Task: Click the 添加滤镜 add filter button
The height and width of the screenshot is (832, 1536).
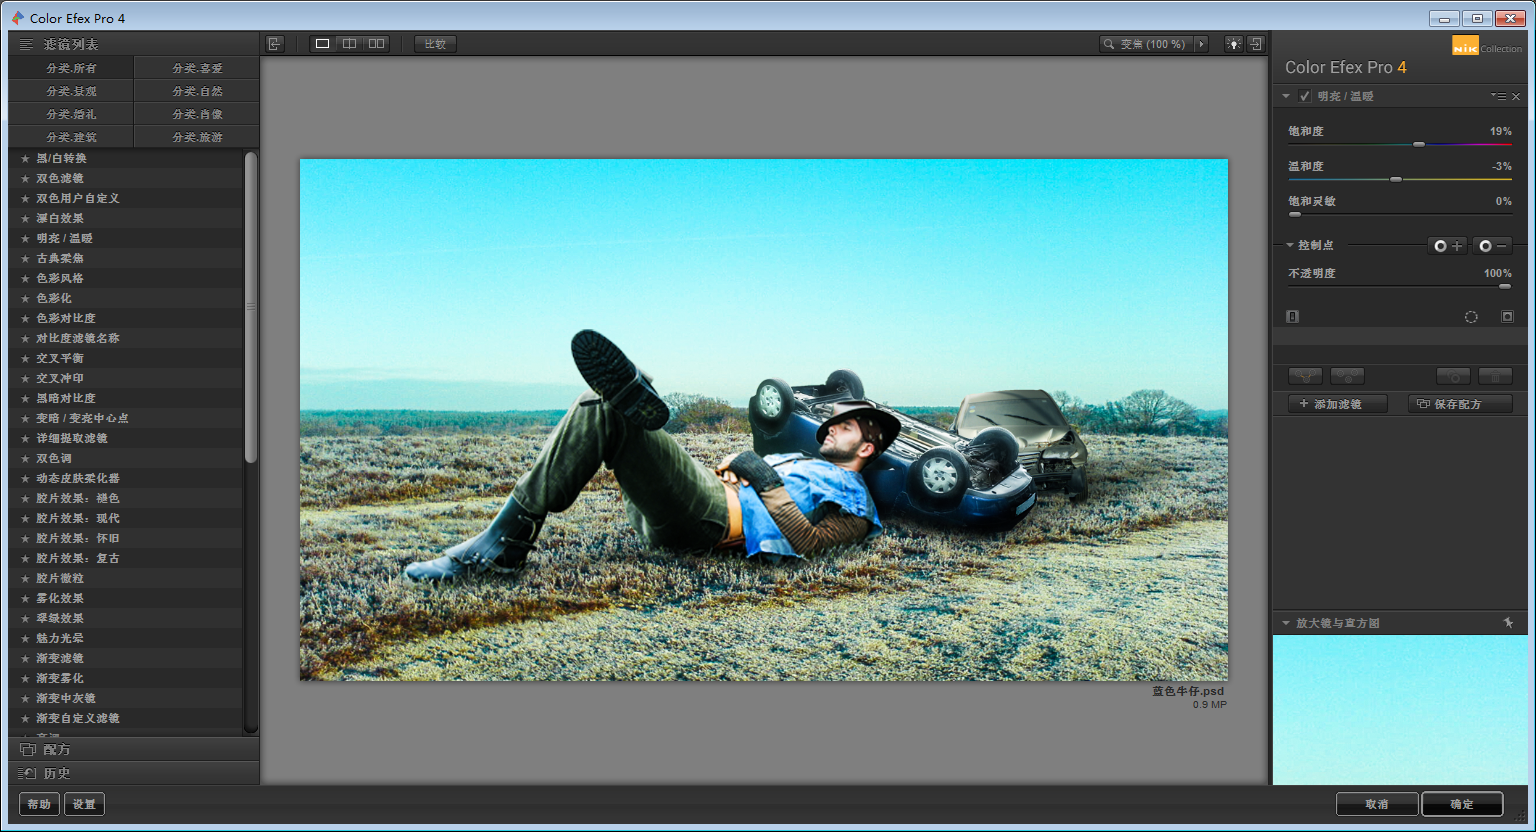Action: 1338,404
